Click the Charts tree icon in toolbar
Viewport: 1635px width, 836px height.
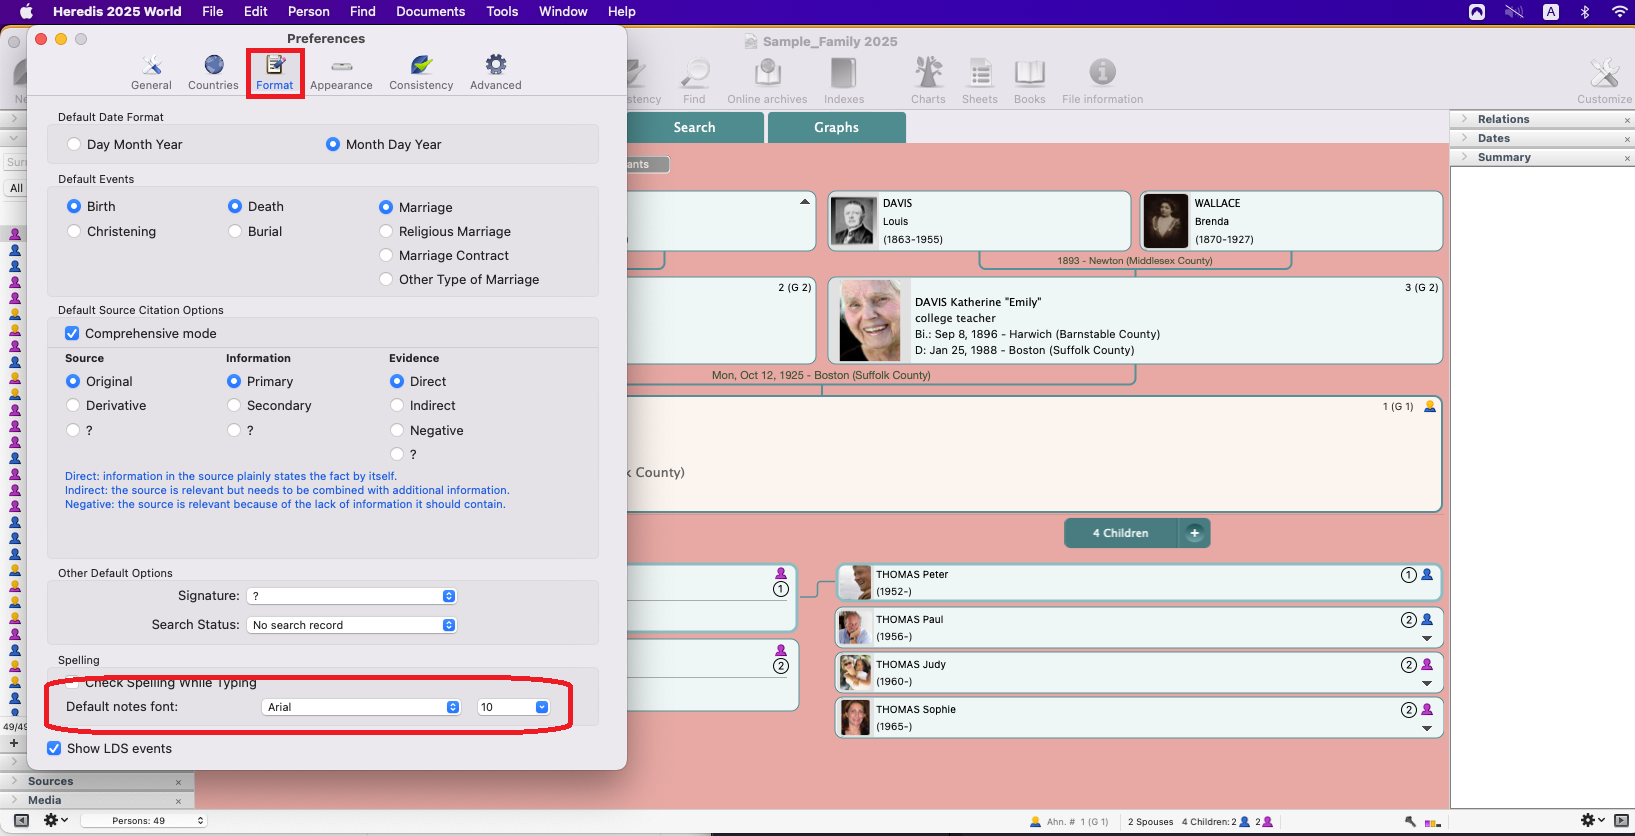[x=928, y=79]
